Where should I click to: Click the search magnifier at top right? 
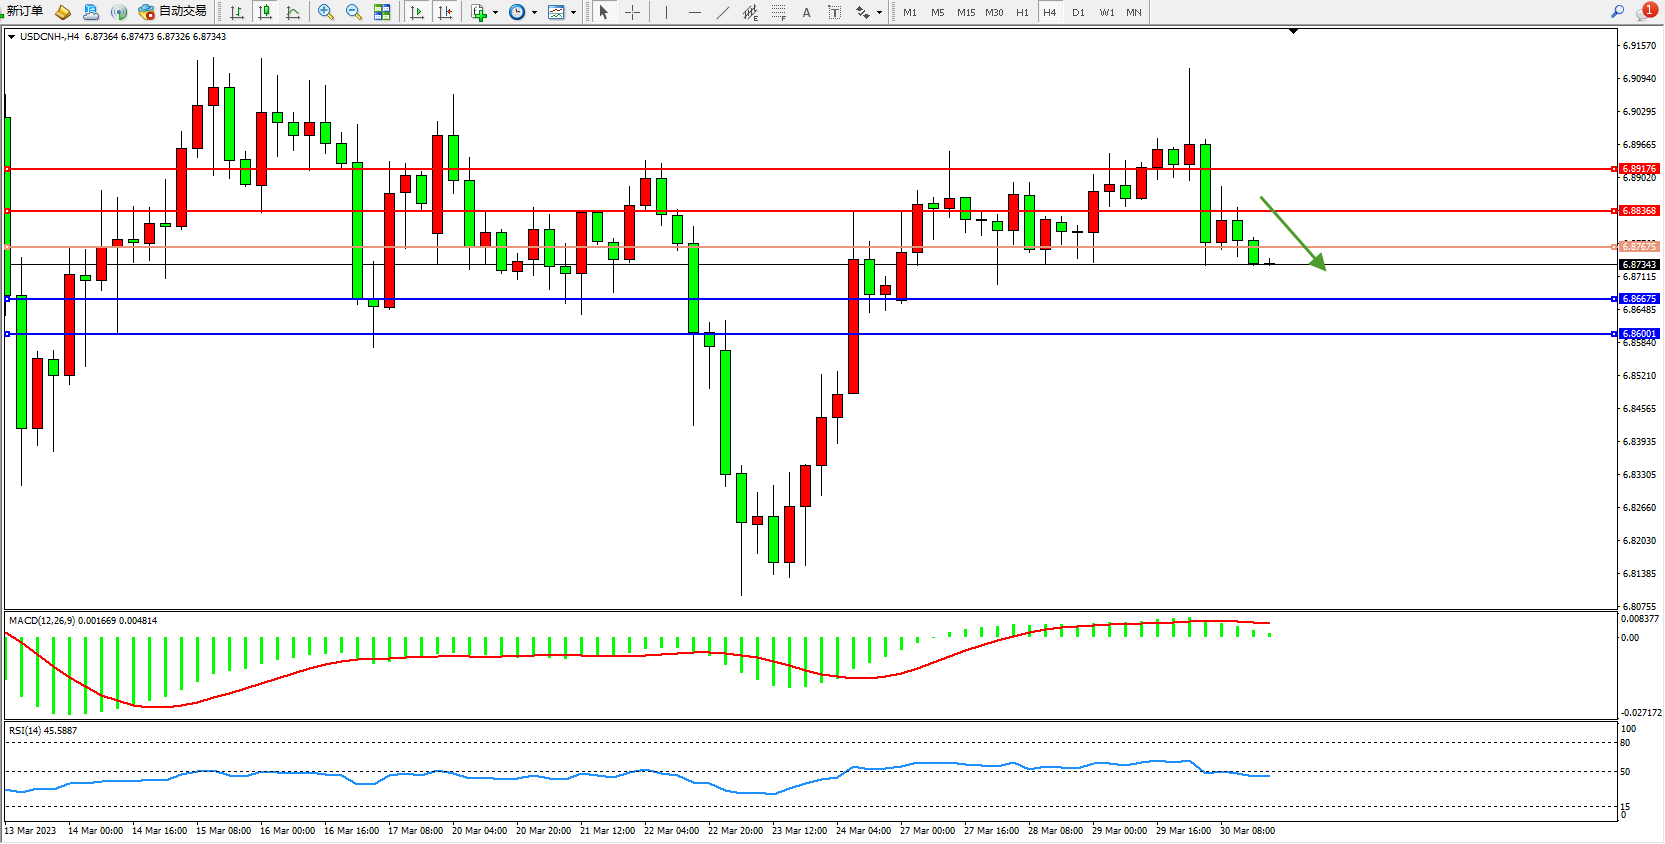pyautogui.click(x=1617, y=11)
